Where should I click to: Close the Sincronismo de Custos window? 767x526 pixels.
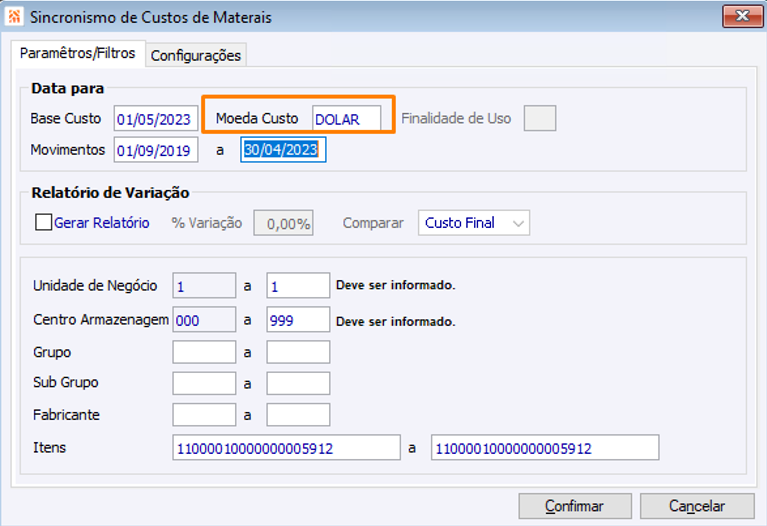tap(742, 16)
